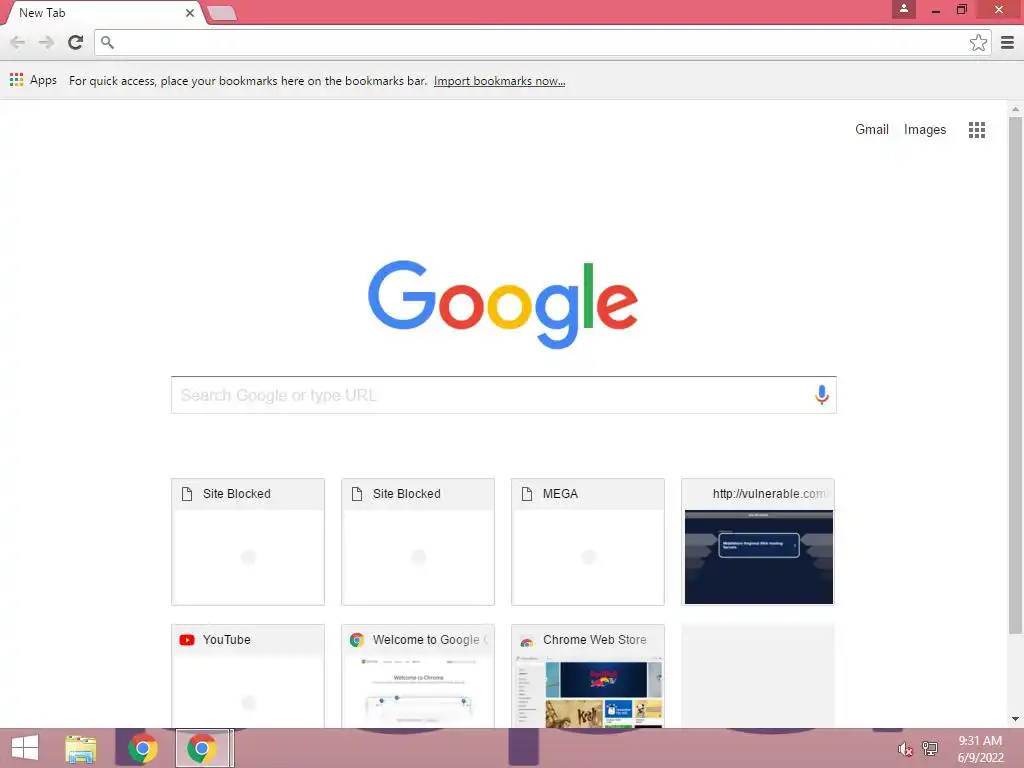Switch to the first Chrome taskbar icon

click(x=142, y=748)
